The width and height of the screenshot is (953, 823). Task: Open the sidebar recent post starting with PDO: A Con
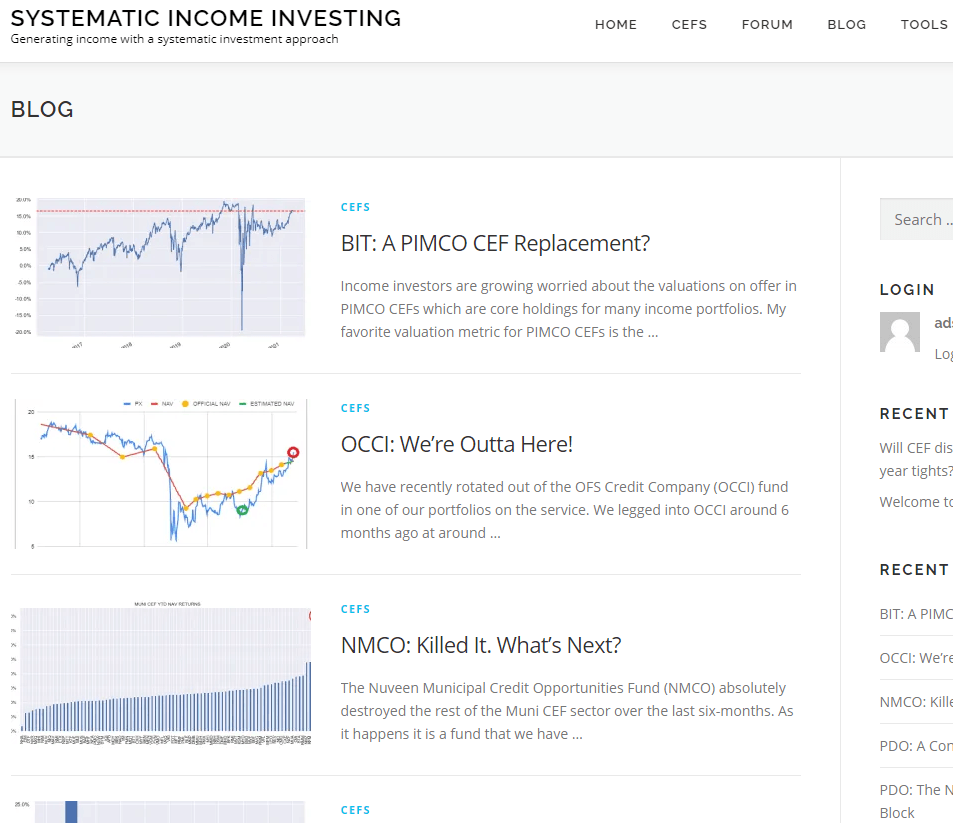point(916,745)
